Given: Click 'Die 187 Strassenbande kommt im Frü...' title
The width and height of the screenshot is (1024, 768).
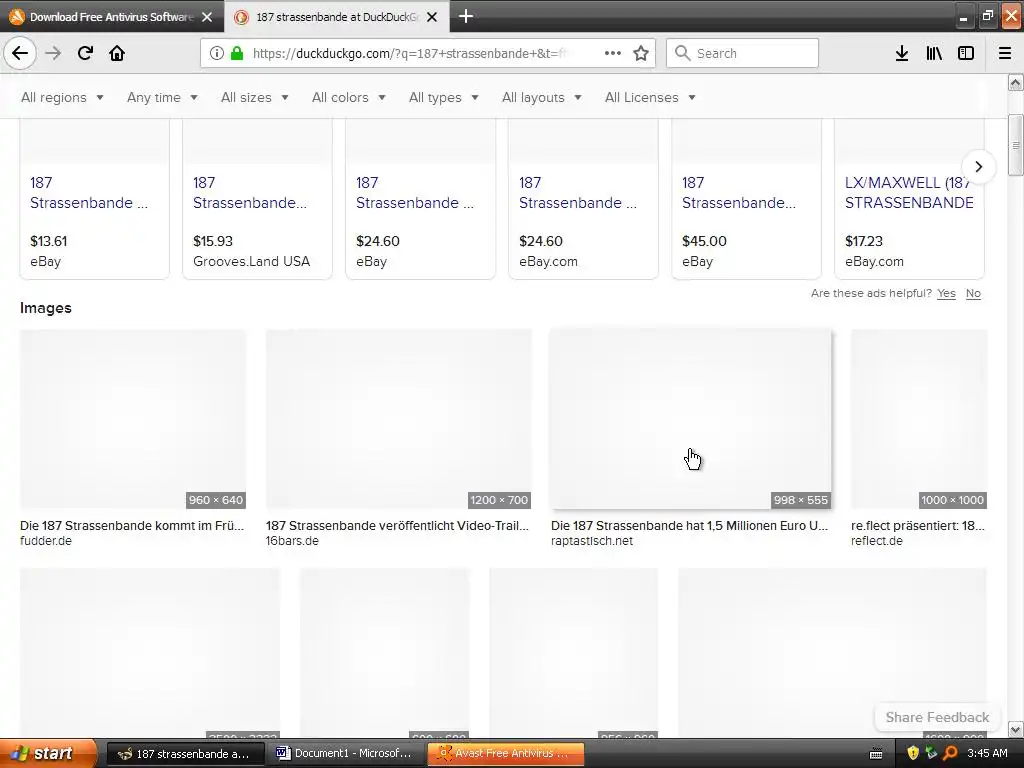Looking at the screenshot, I should point(132,526).
